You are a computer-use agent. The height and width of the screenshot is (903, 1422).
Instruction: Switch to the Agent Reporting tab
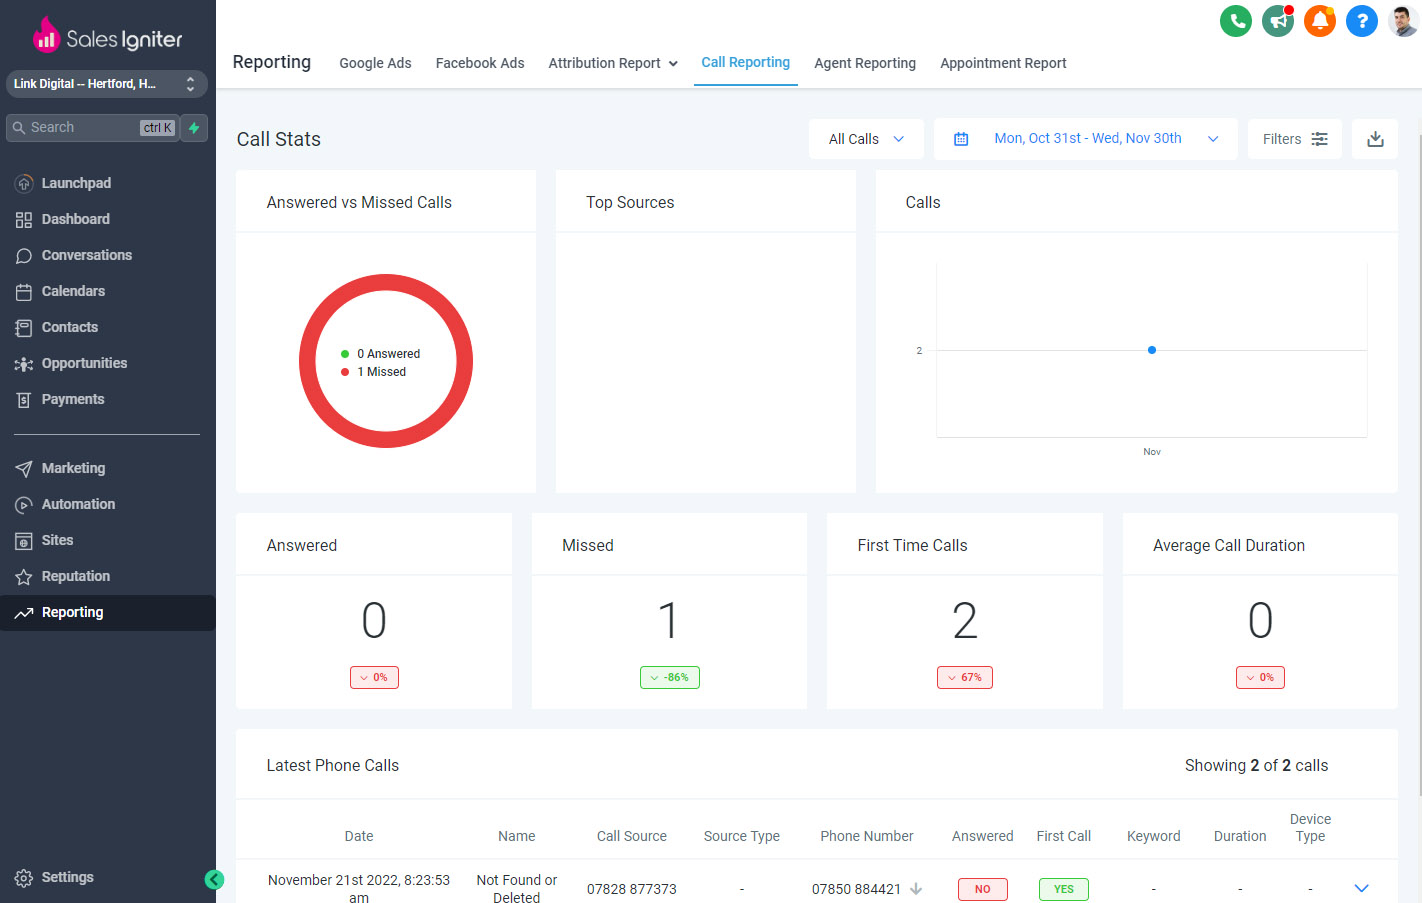pyautogui.click(x=865, y=63)
